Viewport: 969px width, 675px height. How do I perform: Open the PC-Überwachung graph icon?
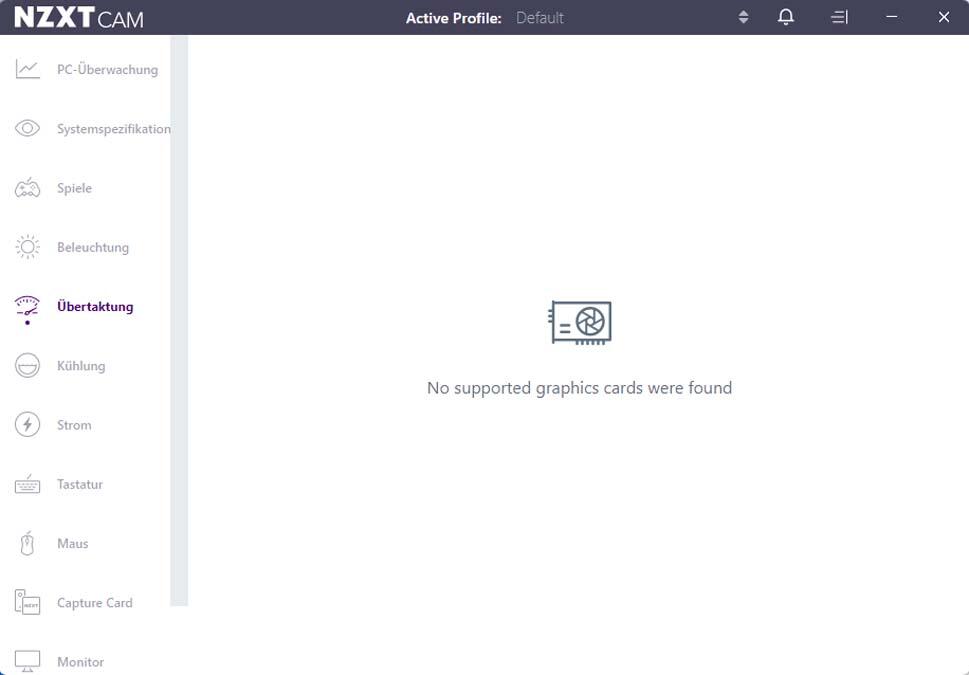[x=27, y=69]
